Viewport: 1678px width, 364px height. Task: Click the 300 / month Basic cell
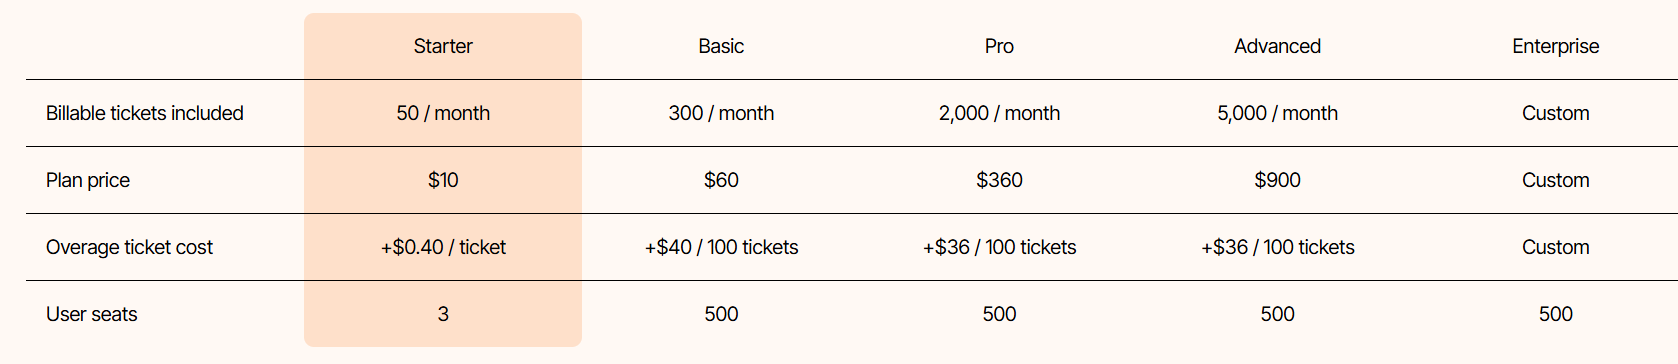(x=721, y=113)
